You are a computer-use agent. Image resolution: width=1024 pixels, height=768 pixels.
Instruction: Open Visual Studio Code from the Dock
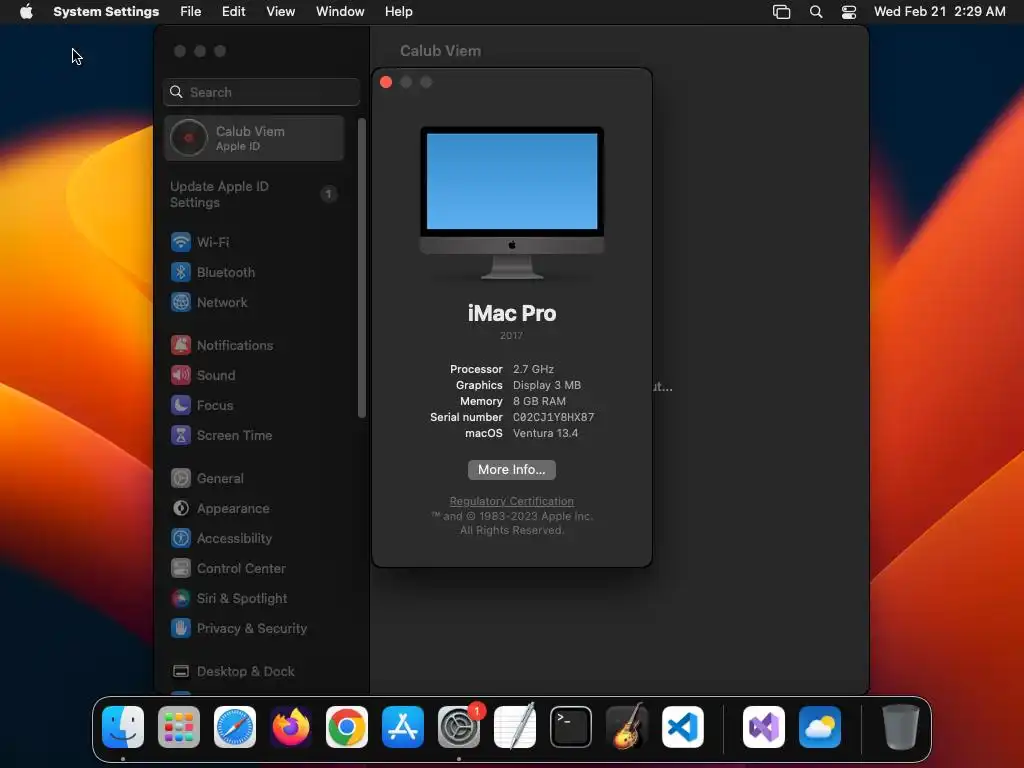pos(683,727)
